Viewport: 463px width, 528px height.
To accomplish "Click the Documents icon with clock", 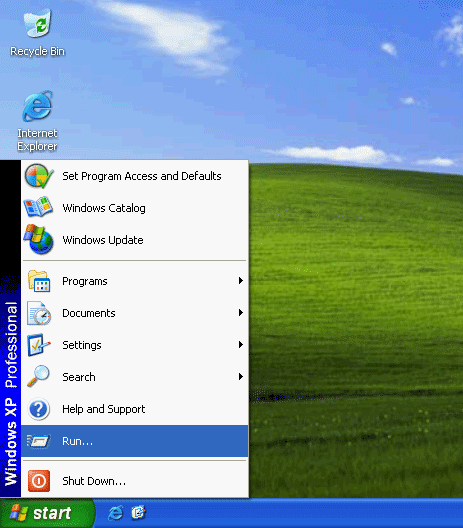I will [39, 313].
